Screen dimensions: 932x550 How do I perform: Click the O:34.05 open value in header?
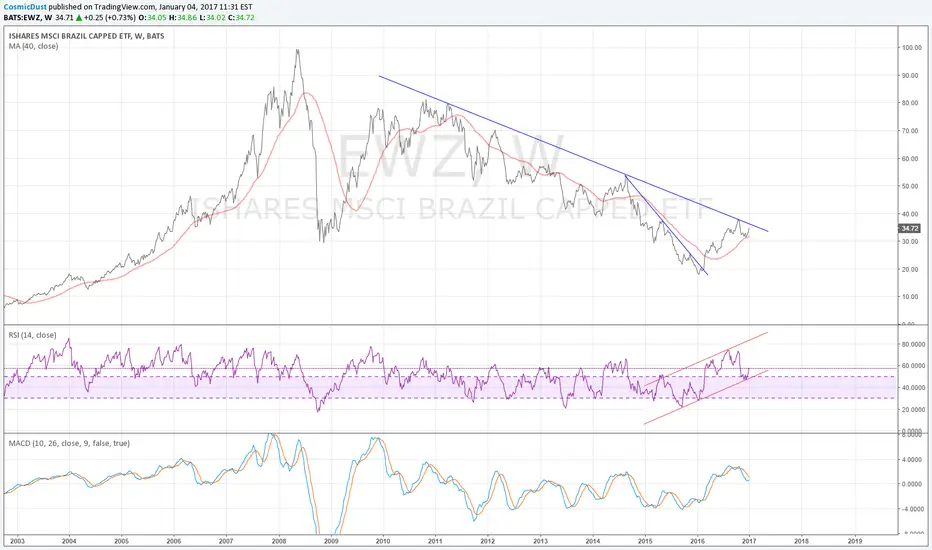pyautogui.click(x=153, y=18)
